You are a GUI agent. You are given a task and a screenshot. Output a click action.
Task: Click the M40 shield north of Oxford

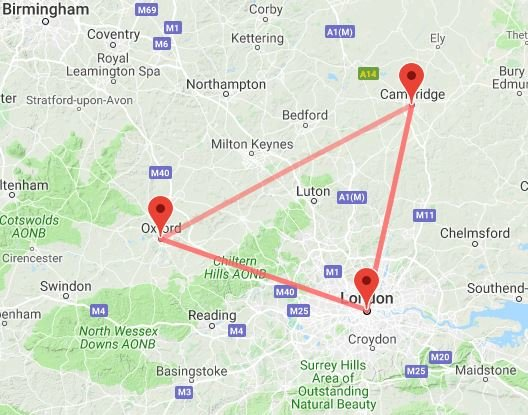pyautogui.click(x=160, y=173)
